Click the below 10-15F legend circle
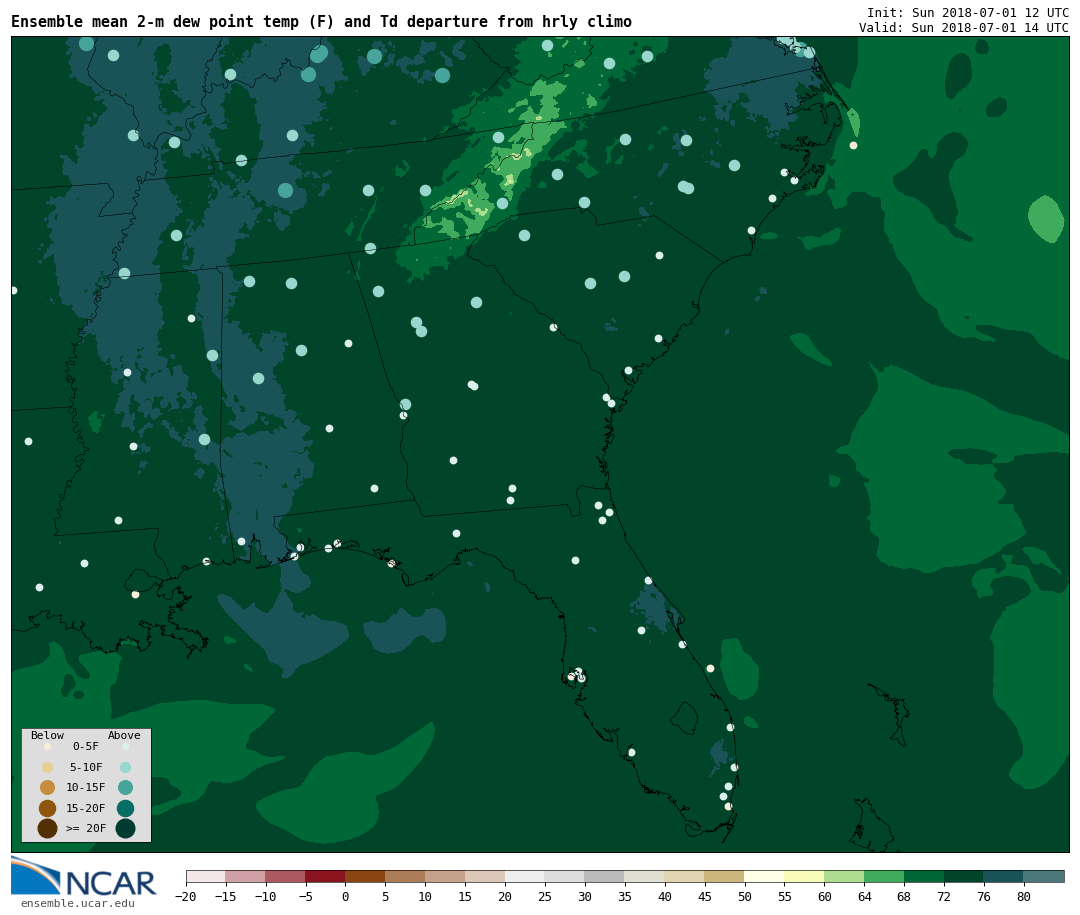The width and height of the screenshot is (1080, 915). pyautogui.click(x=48, y=788)
